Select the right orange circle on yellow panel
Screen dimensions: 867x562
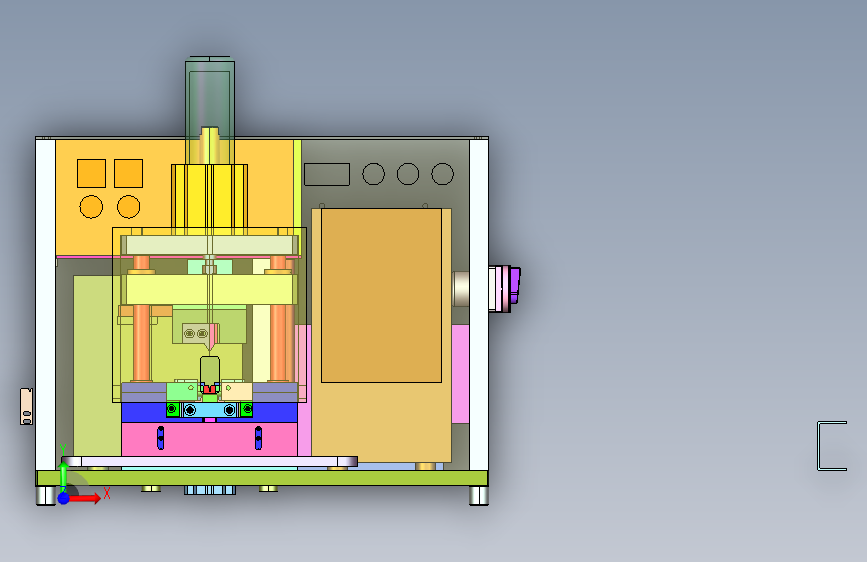pos(128,207)
